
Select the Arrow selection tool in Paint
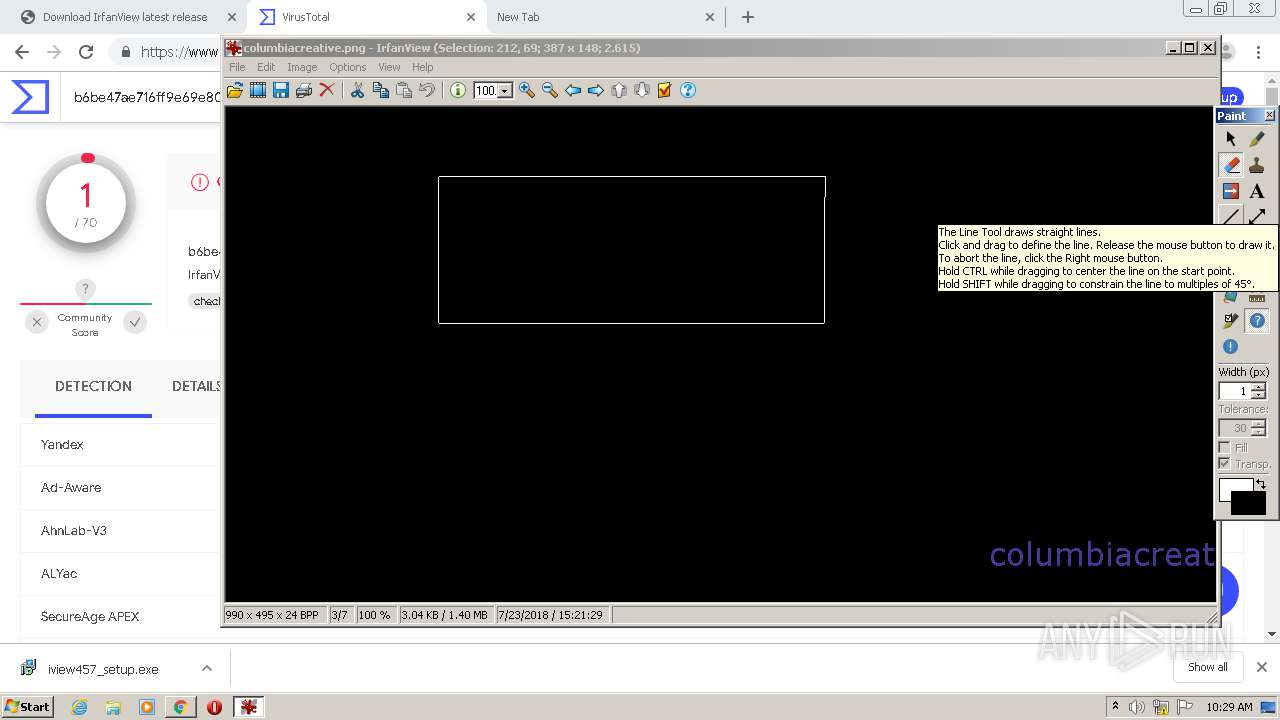[x=1231, y=139]
